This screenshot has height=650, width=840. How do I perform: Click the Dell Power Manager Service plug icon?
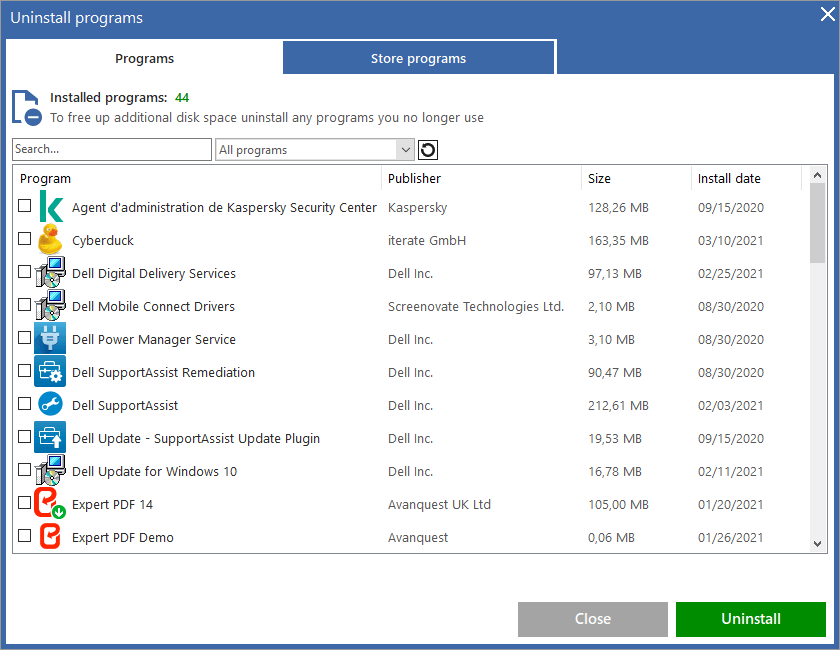tap(50, 338)
